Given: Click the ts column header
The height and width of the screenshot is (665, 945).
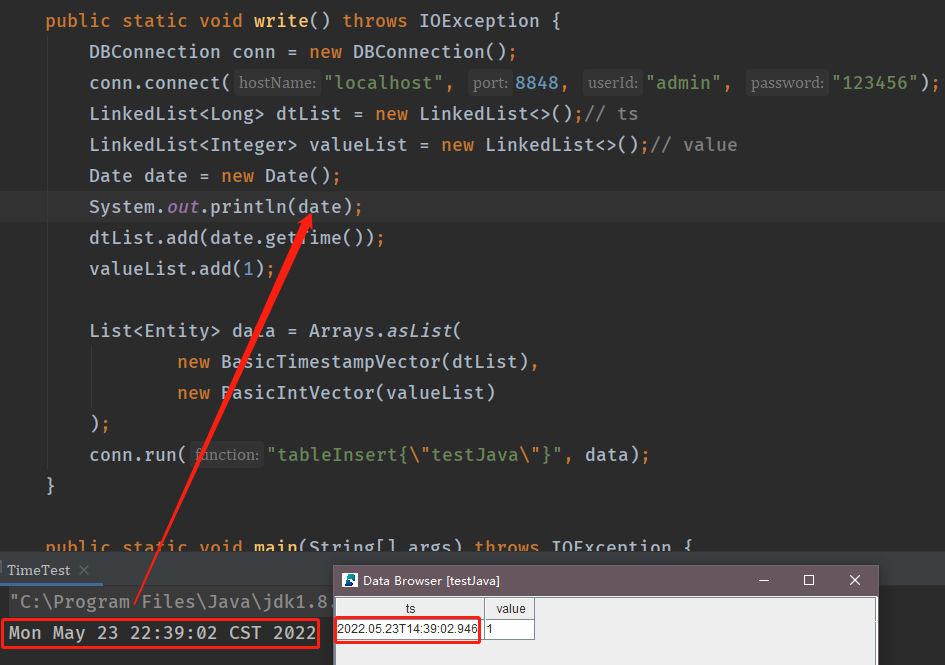Looking at the screenshot, I should pos(410,608).
